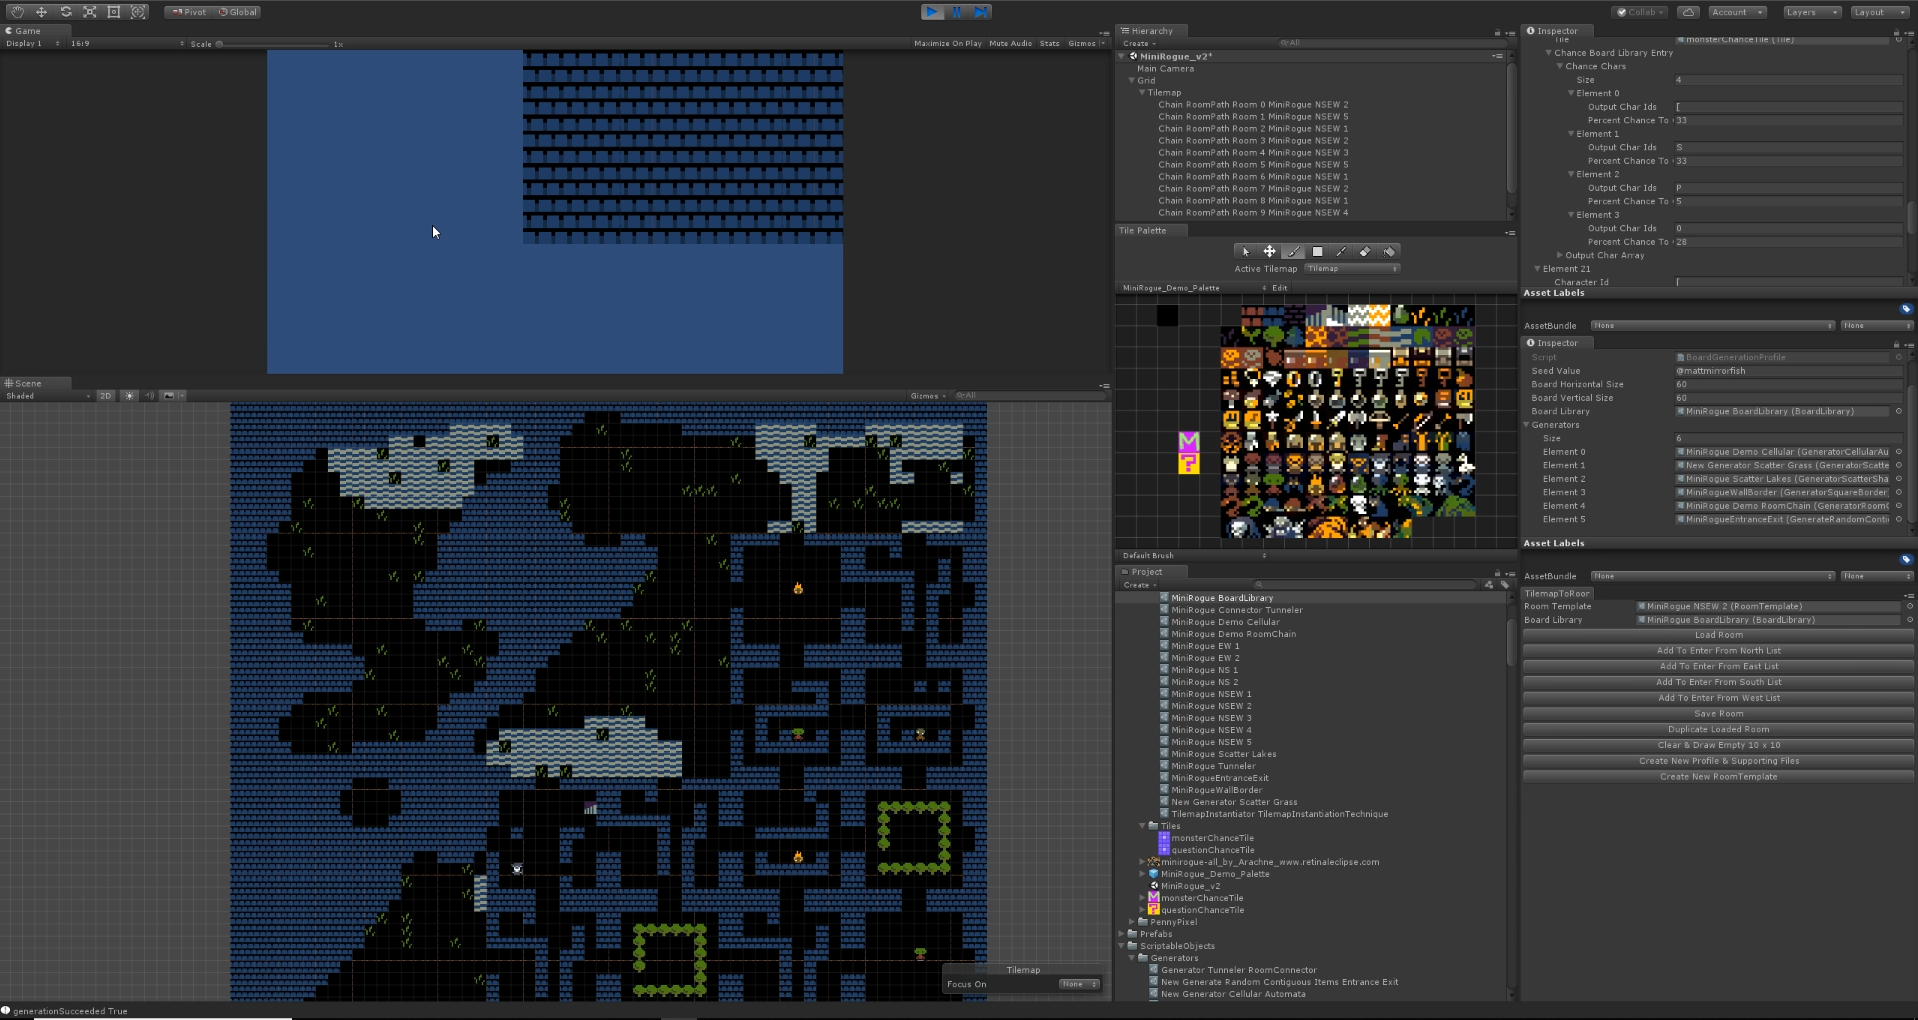Toggle Pivot handle position
The height and width of the screenshot is (1020, 1918).
[188, 12]
